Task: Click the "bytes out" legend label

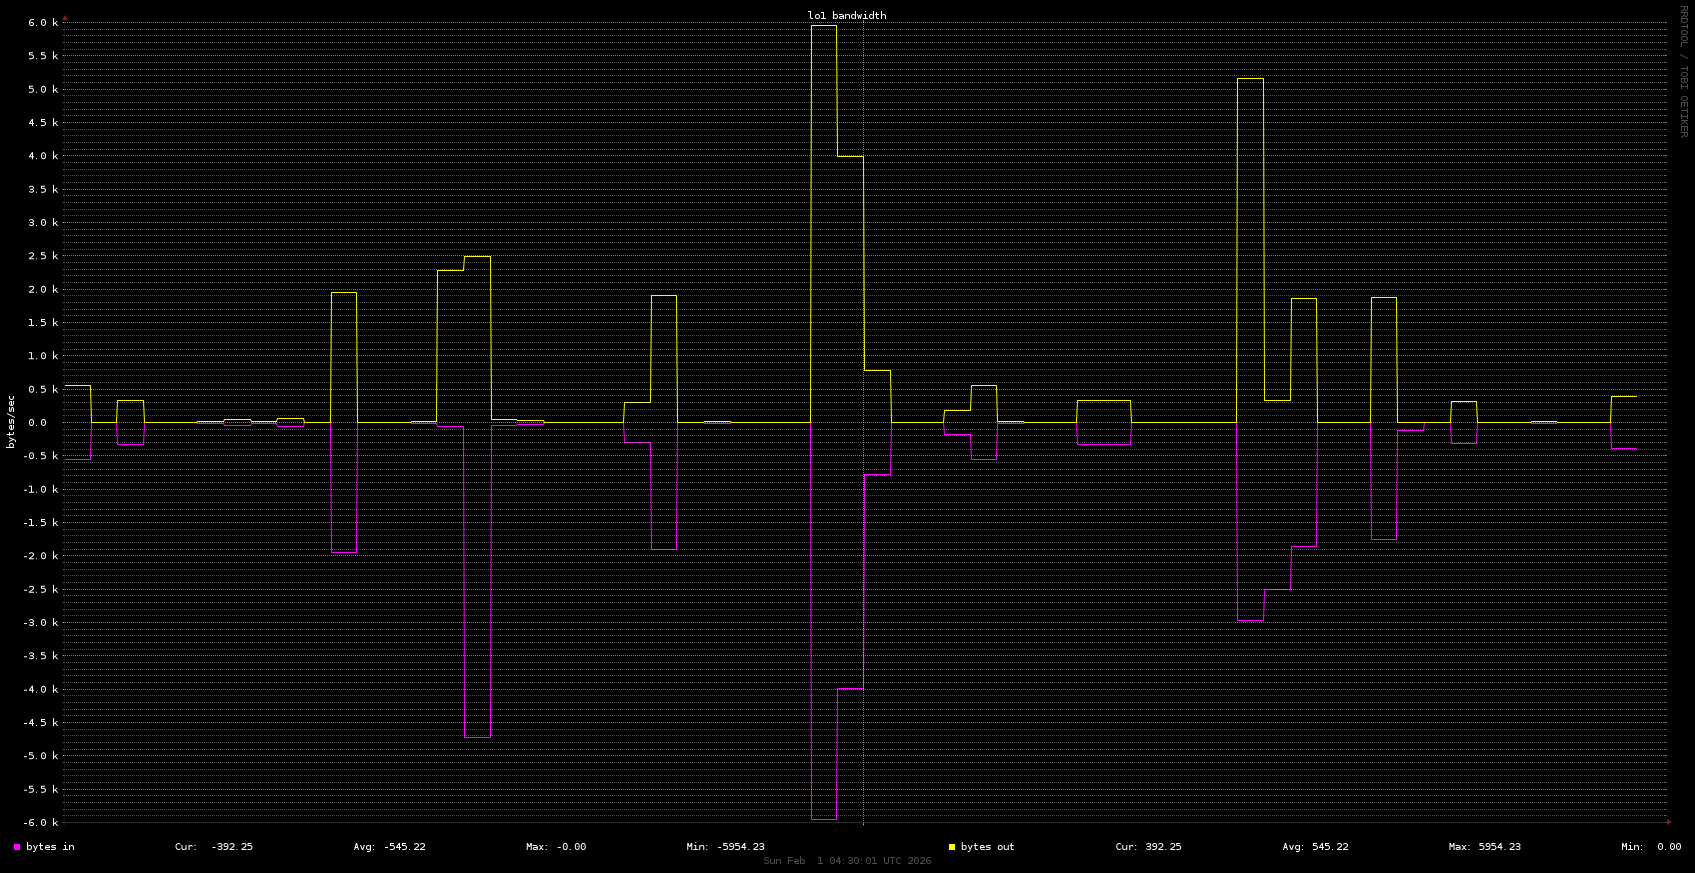Action: [987, 847]
